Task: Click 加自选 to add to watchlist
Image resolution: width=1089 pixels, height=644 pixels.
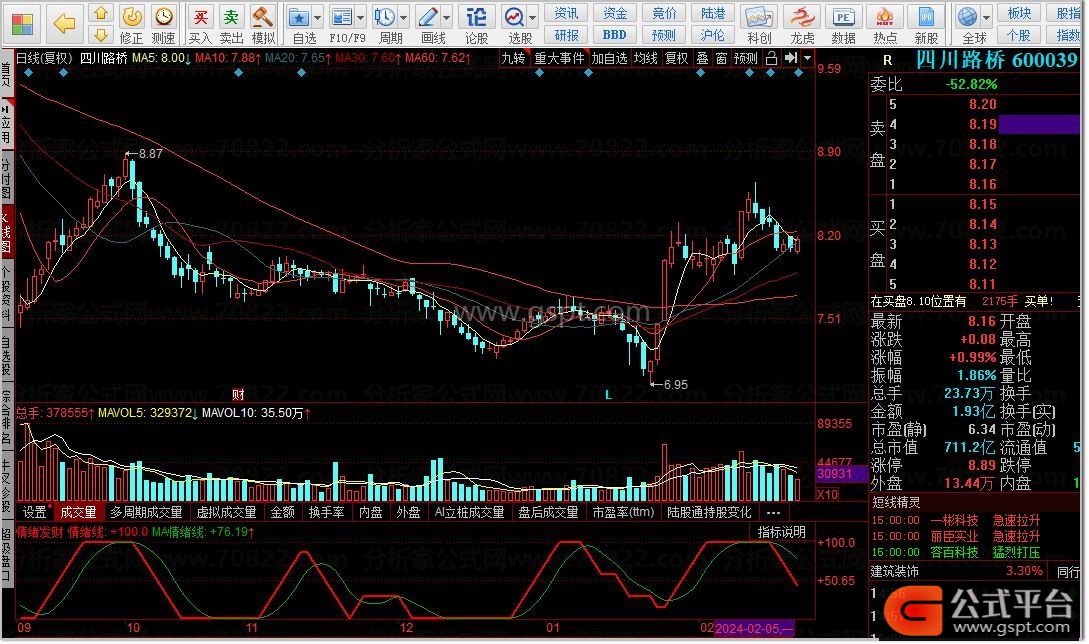Action: (610, 59)
